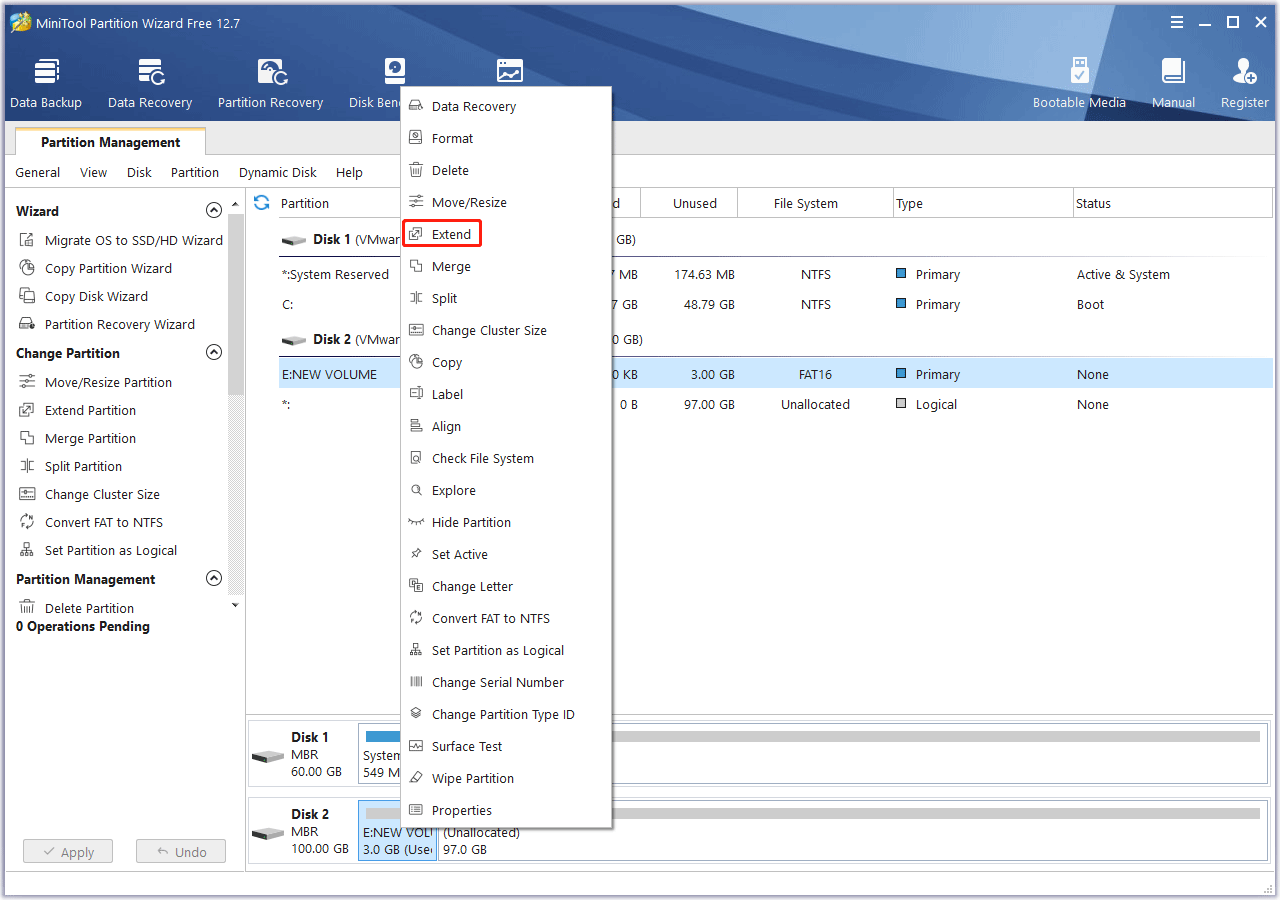
Task: Choose Change Partition Type ID menu entry
Action: pos(503,714)
